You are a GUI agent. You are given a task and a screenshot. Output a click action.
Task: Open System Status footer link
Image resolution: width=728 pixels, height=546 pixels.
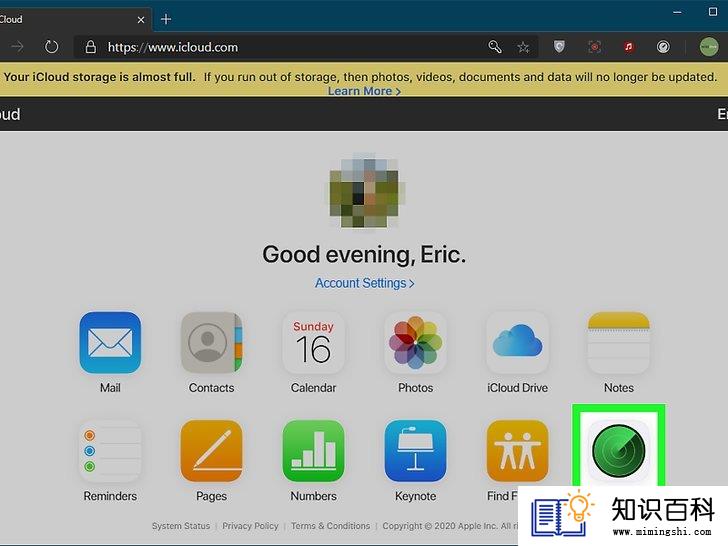coord(181,526)
